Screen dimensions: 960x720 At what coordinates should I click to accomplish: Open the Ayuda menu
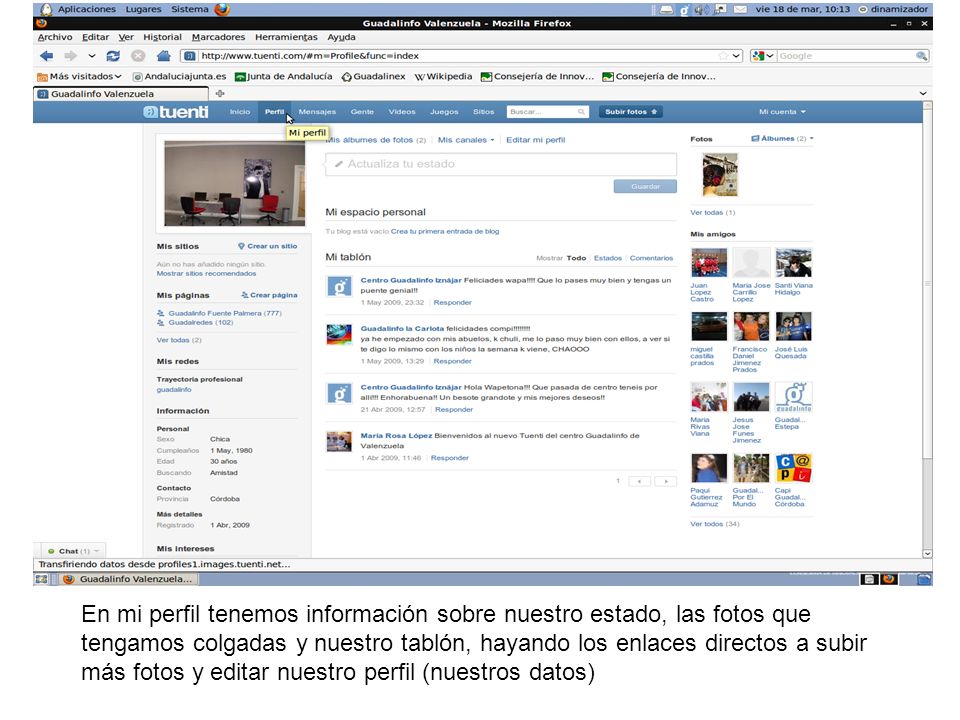pyautogui.click(x=341, y=37)
